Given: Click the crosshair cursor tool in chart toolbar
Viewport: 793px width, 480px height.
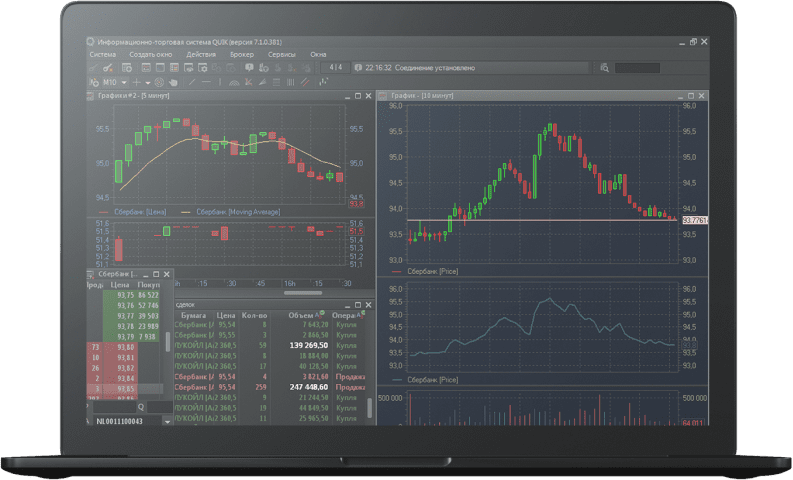Looking at the screenshot, I should pyautogui.click(x=135, y=81).
